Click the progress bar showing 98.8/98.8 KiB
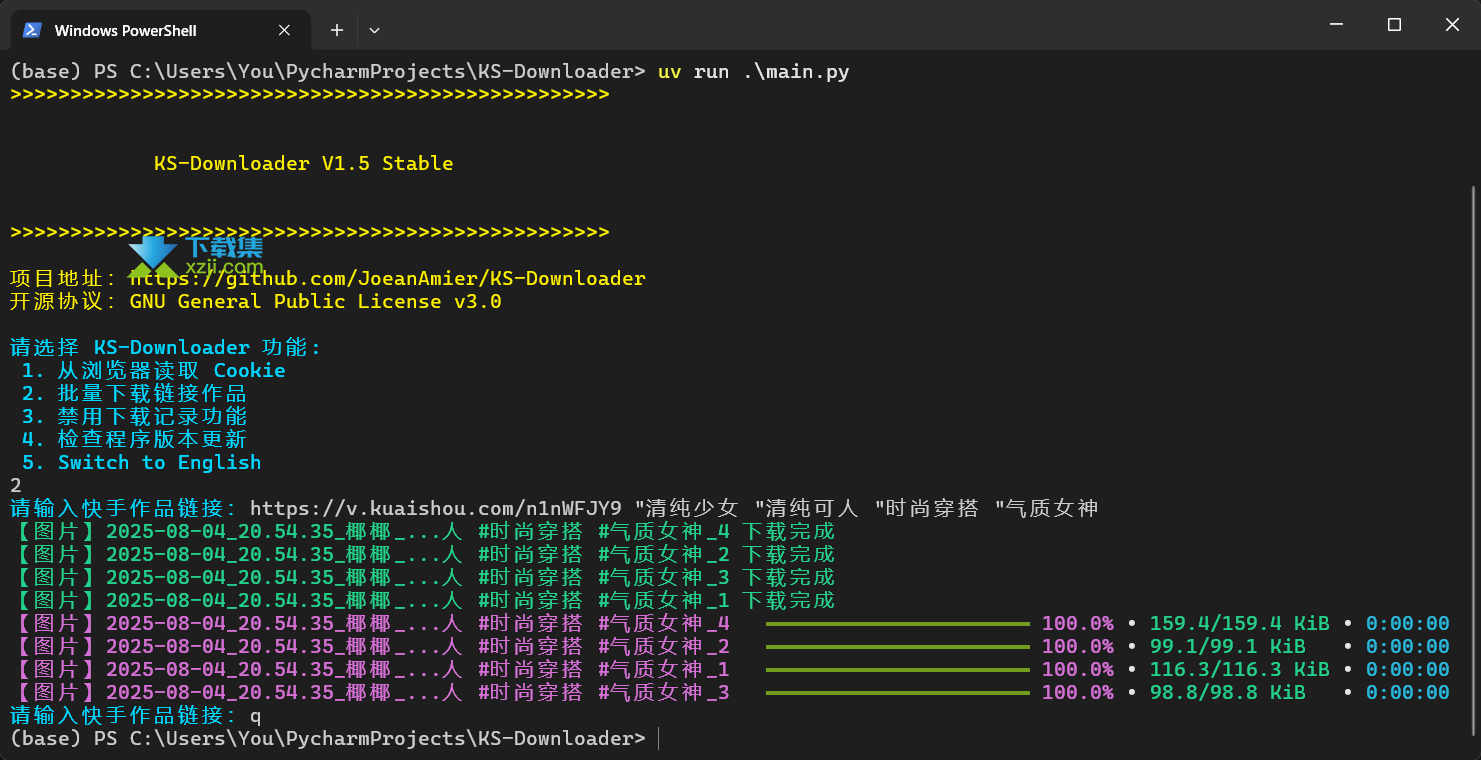This screenshot has height=760, width=1481. tap(897, 692)
